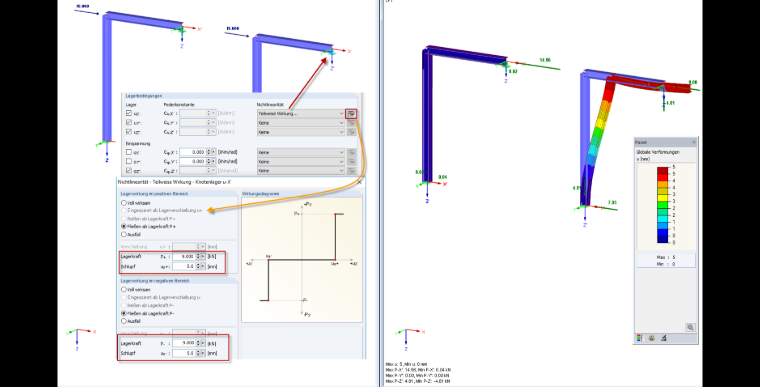Viewport: 760px width, 387px height.
Task: Click the spinner on Schlupf uy+ field
Action: 198,266
